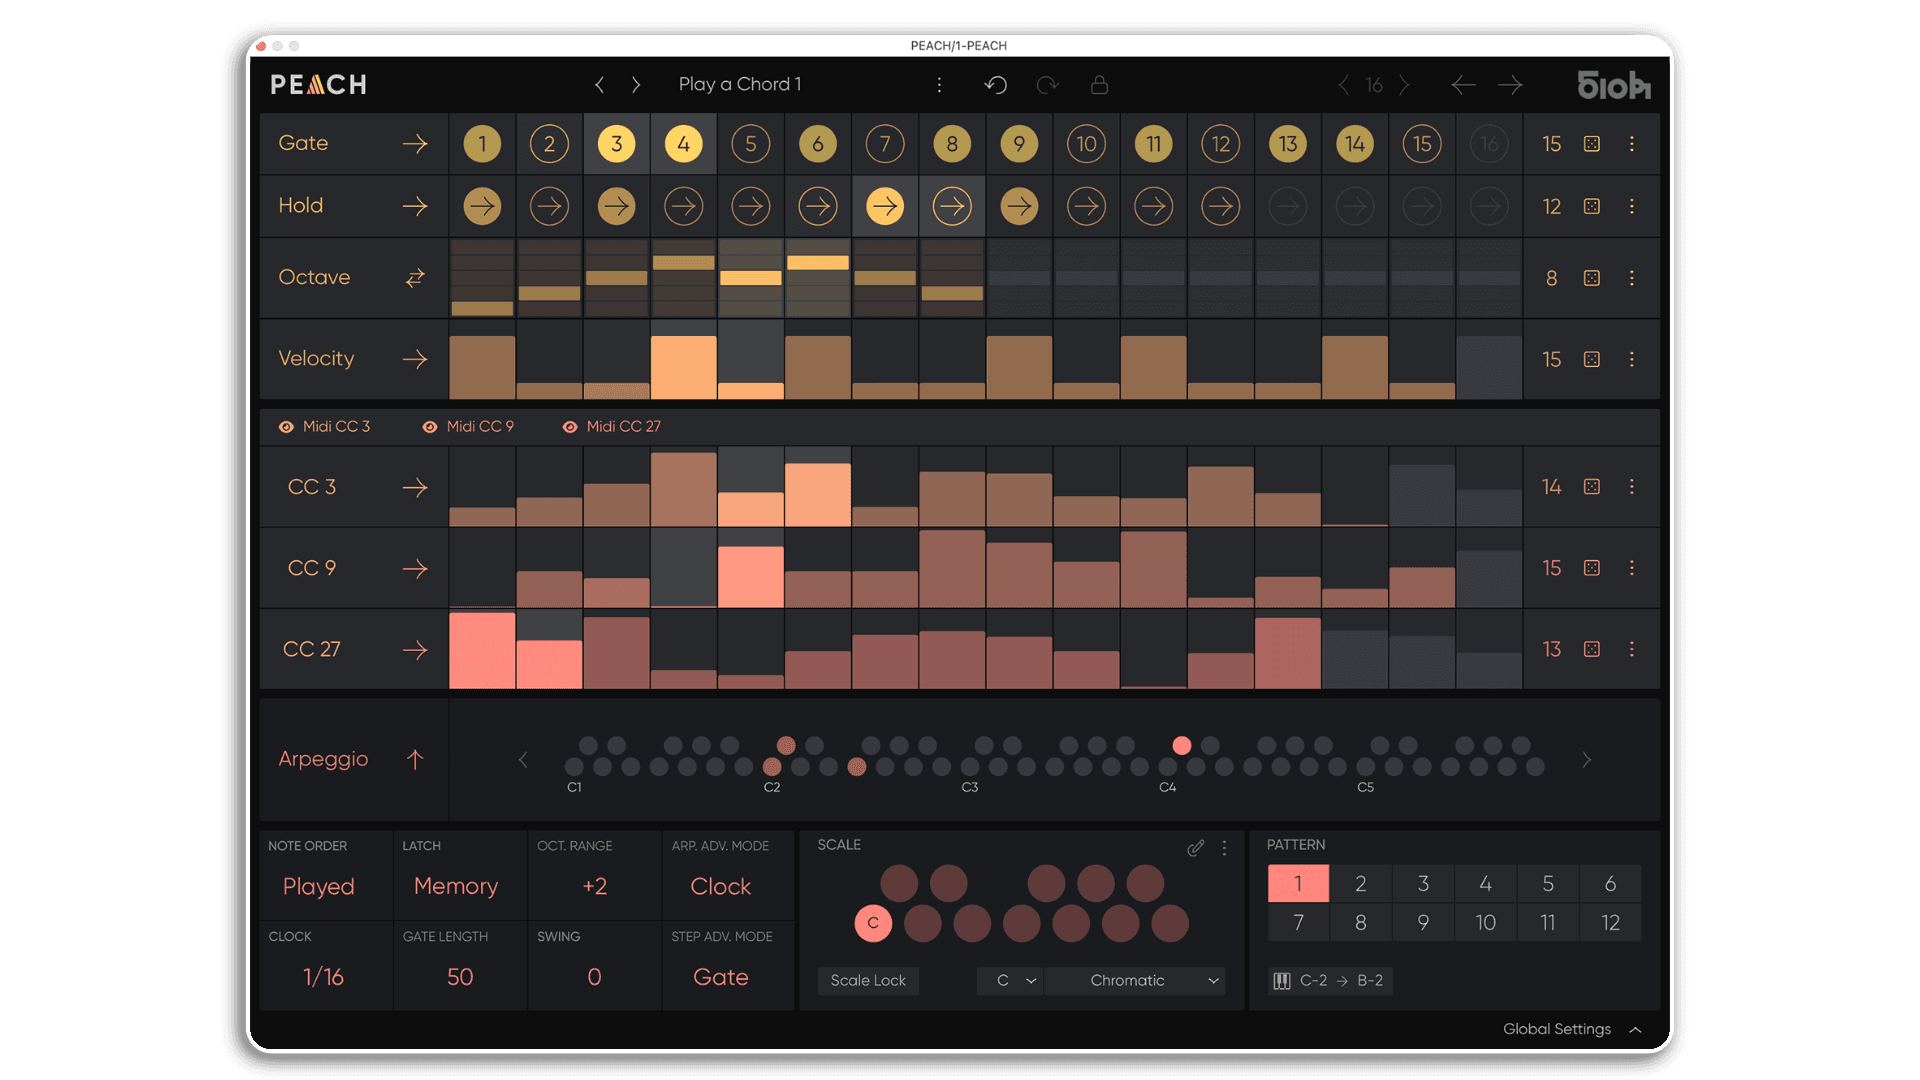This screenshot has height=1080, width=1920.
Task: Open the Note Order Played selector
Action: [319, 887]
